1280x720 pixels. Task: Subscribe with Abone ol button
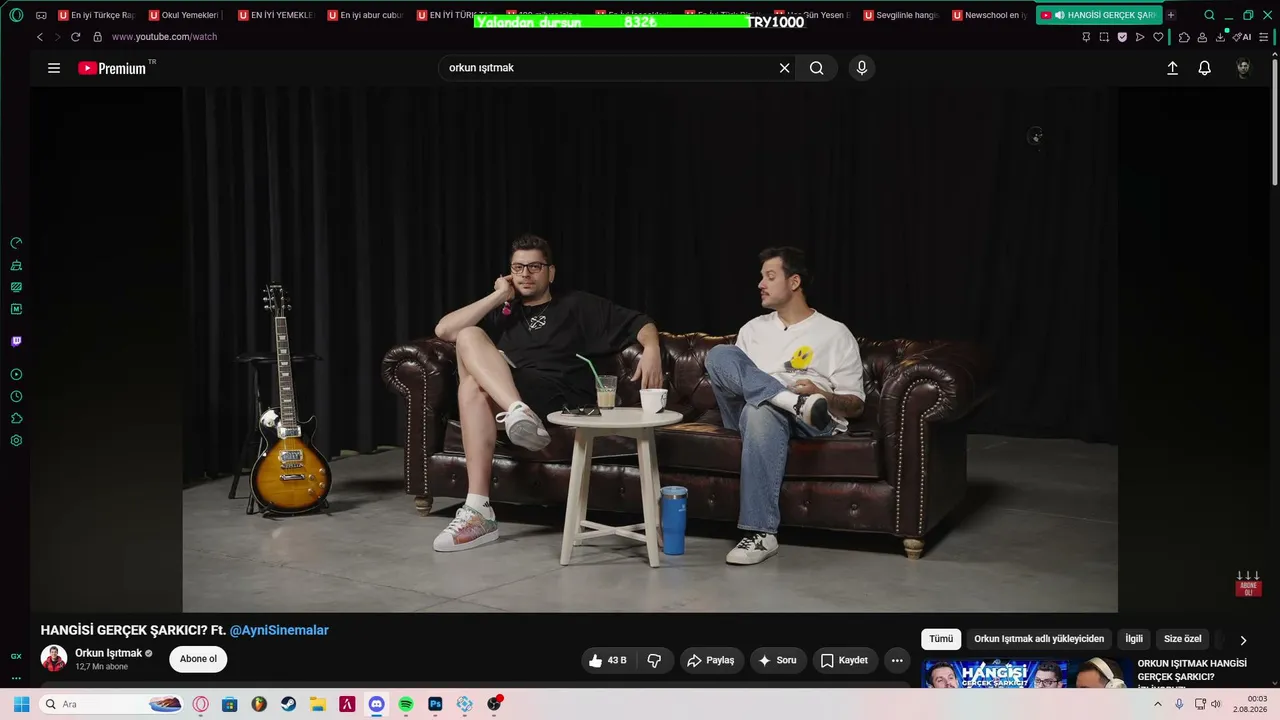tap(198, 659)
